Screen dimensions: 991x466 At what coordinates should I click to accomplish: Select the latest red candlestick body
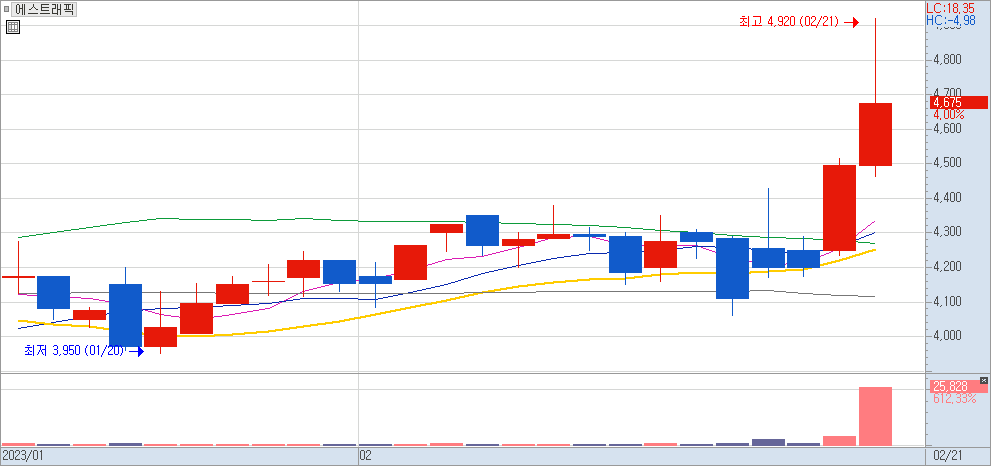(x=875, y=134)
